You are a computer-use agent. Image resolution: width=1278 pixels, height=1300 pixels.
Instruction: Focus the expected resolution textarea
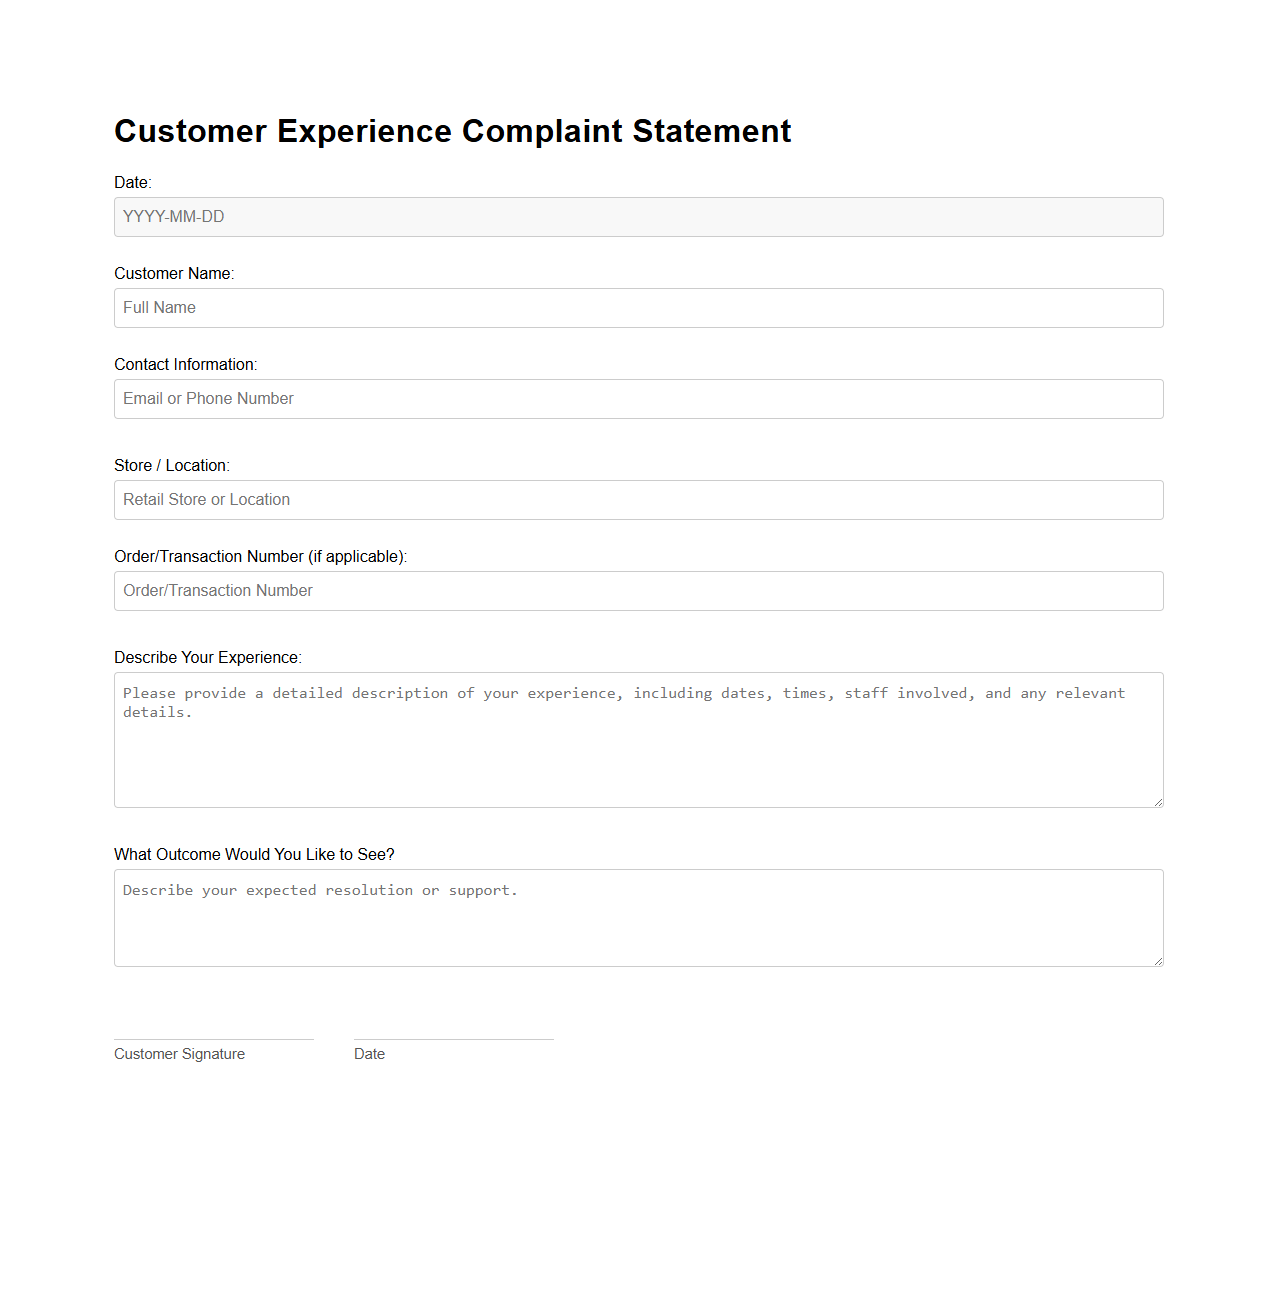coord(639,918)
